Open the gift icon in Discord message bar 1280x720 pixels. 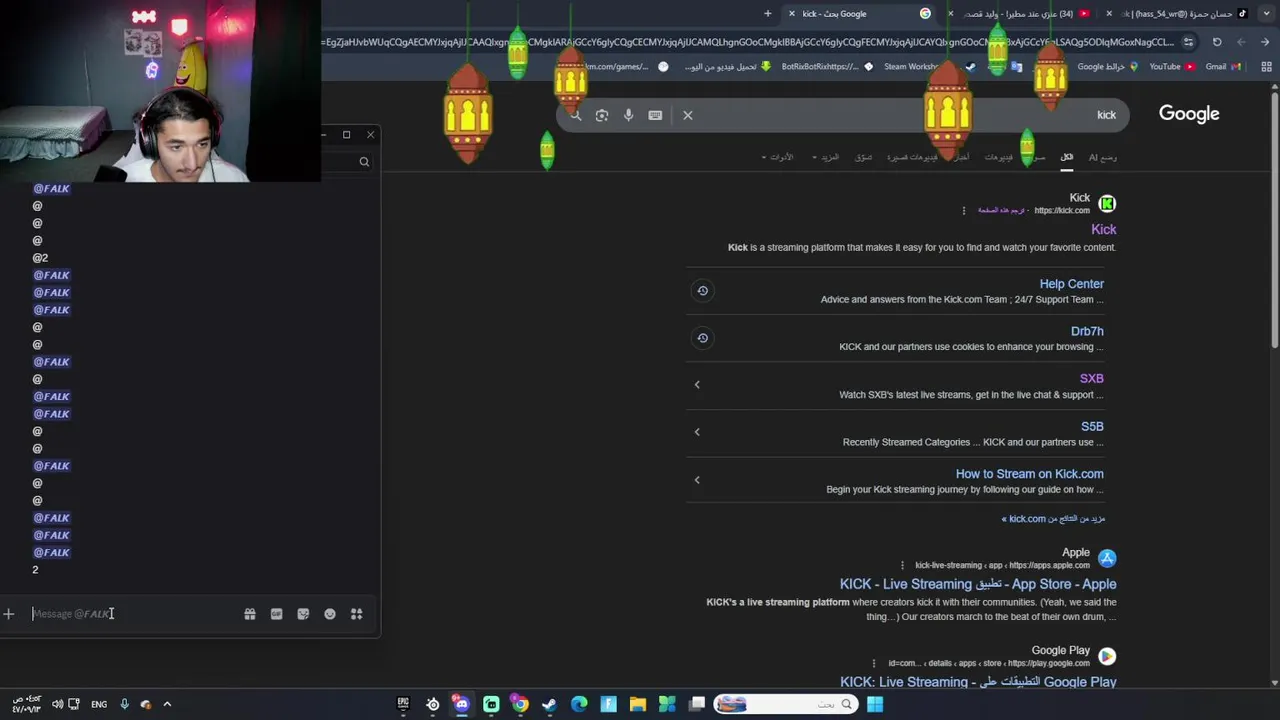pos(250,614)
